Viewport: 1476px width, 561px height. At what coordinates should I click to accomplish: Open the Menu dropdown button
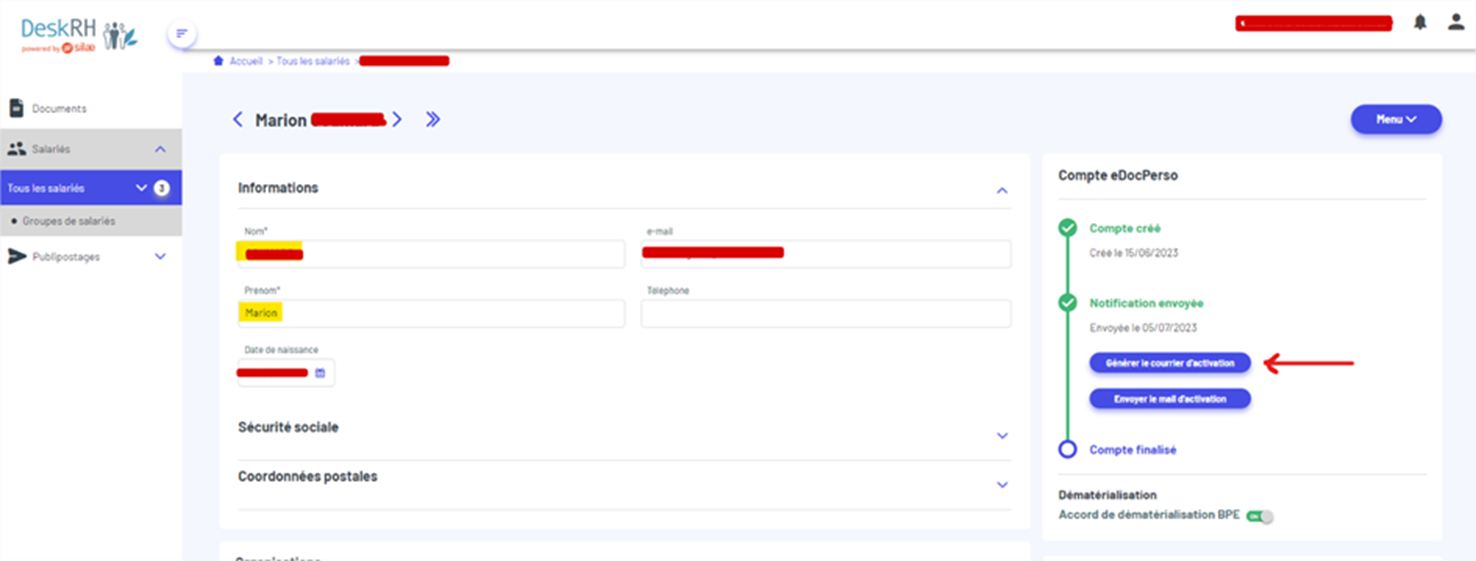(x=1396, y=119)
